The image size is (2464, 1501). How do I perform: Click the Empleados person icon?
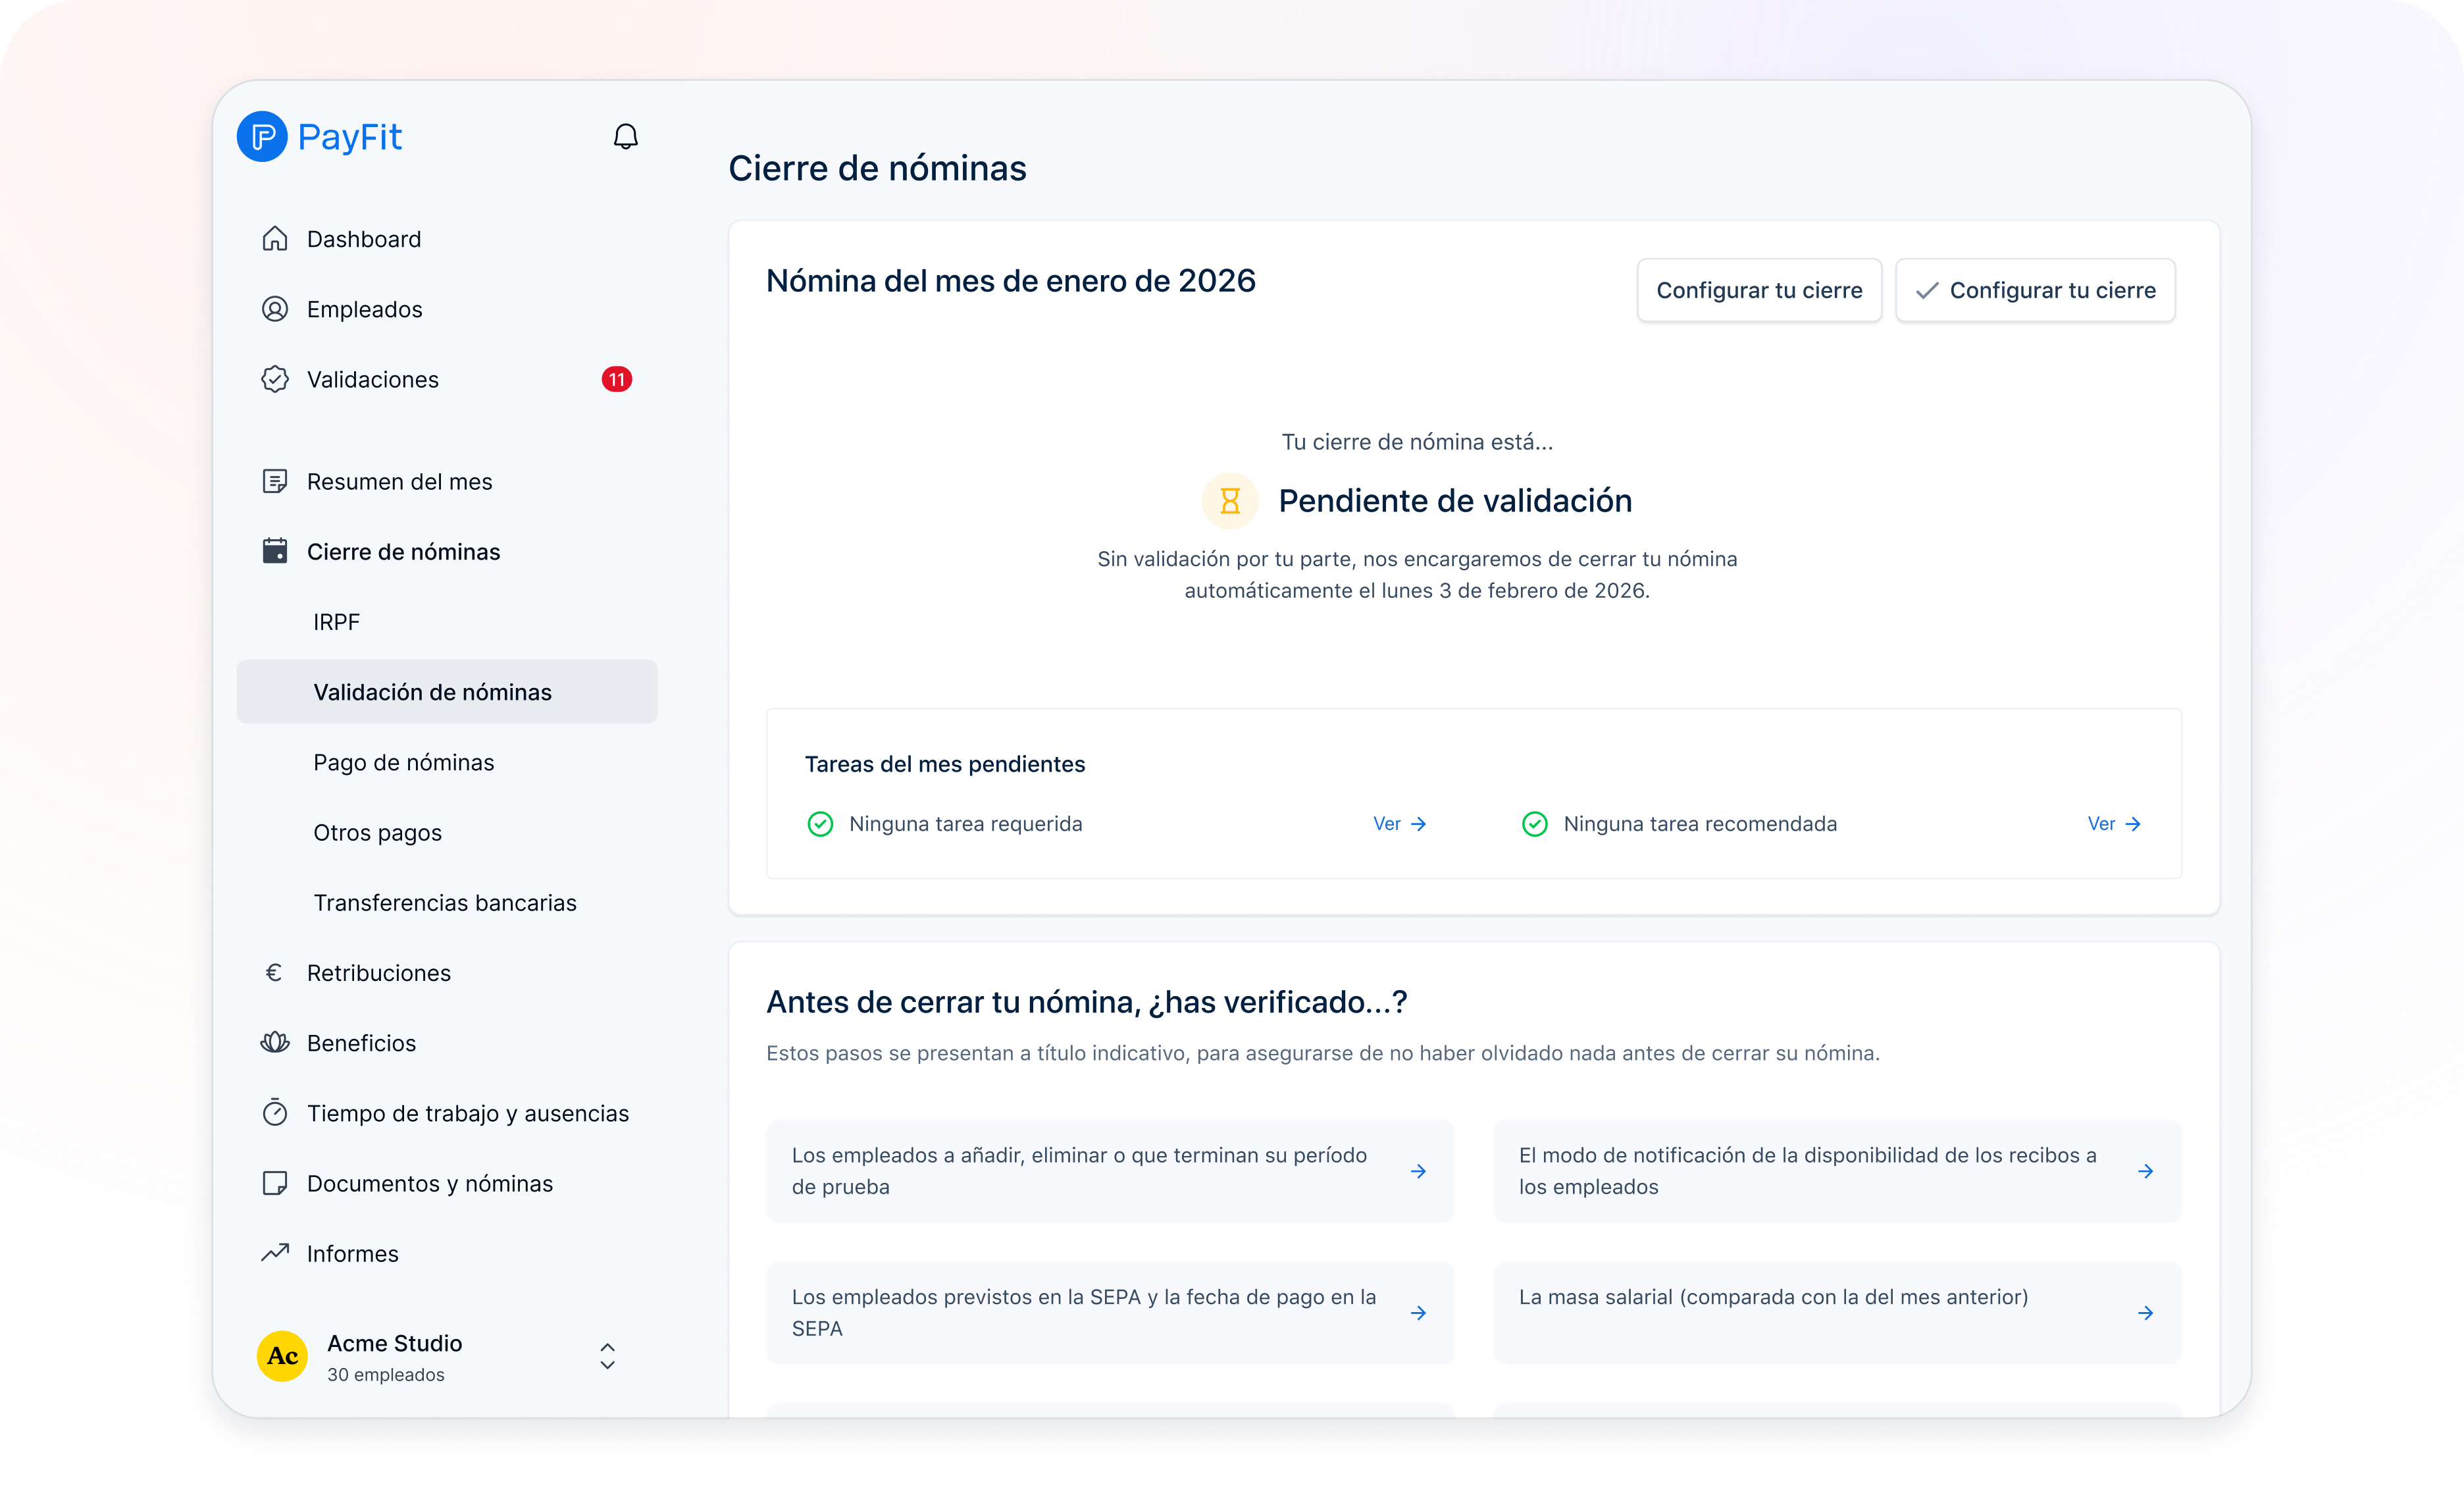pos(275,309)
